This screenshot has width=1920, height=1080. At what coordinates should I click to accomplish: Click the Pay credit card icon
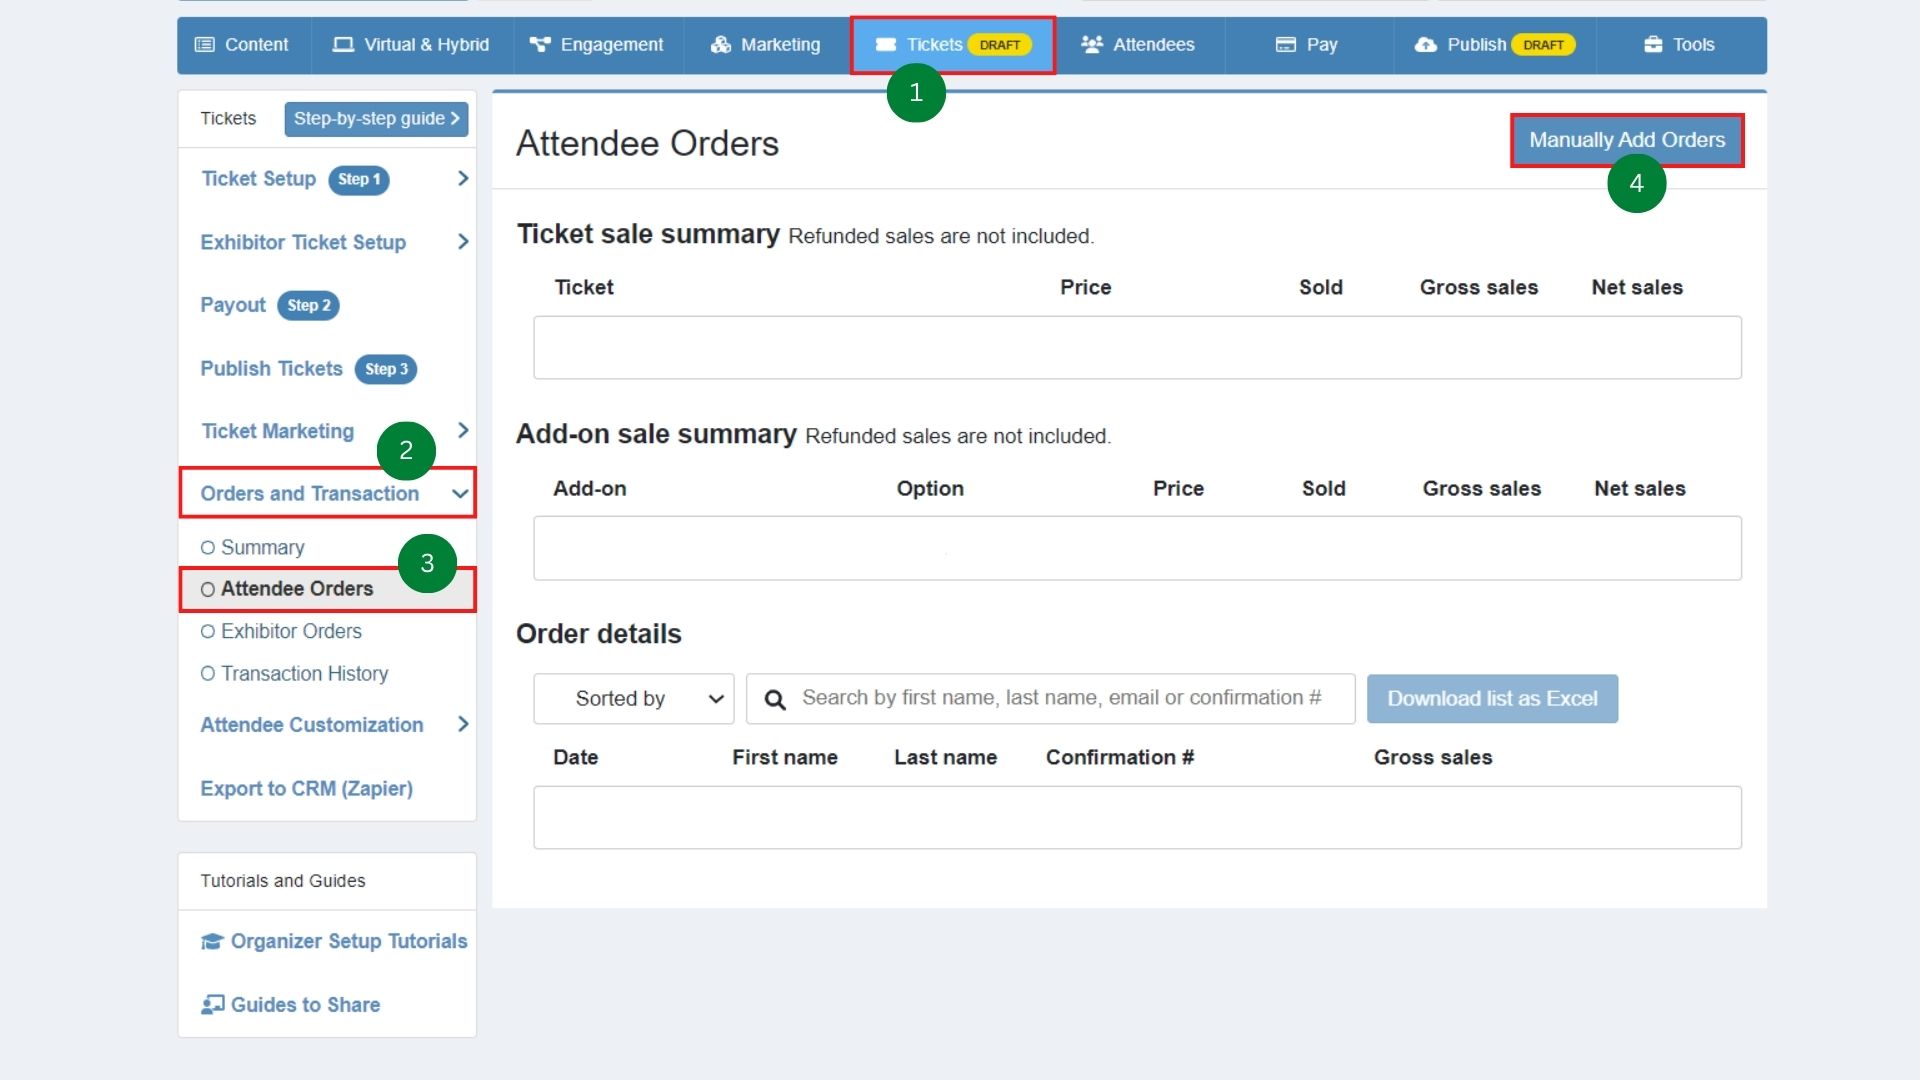(x=1285, y=44)
